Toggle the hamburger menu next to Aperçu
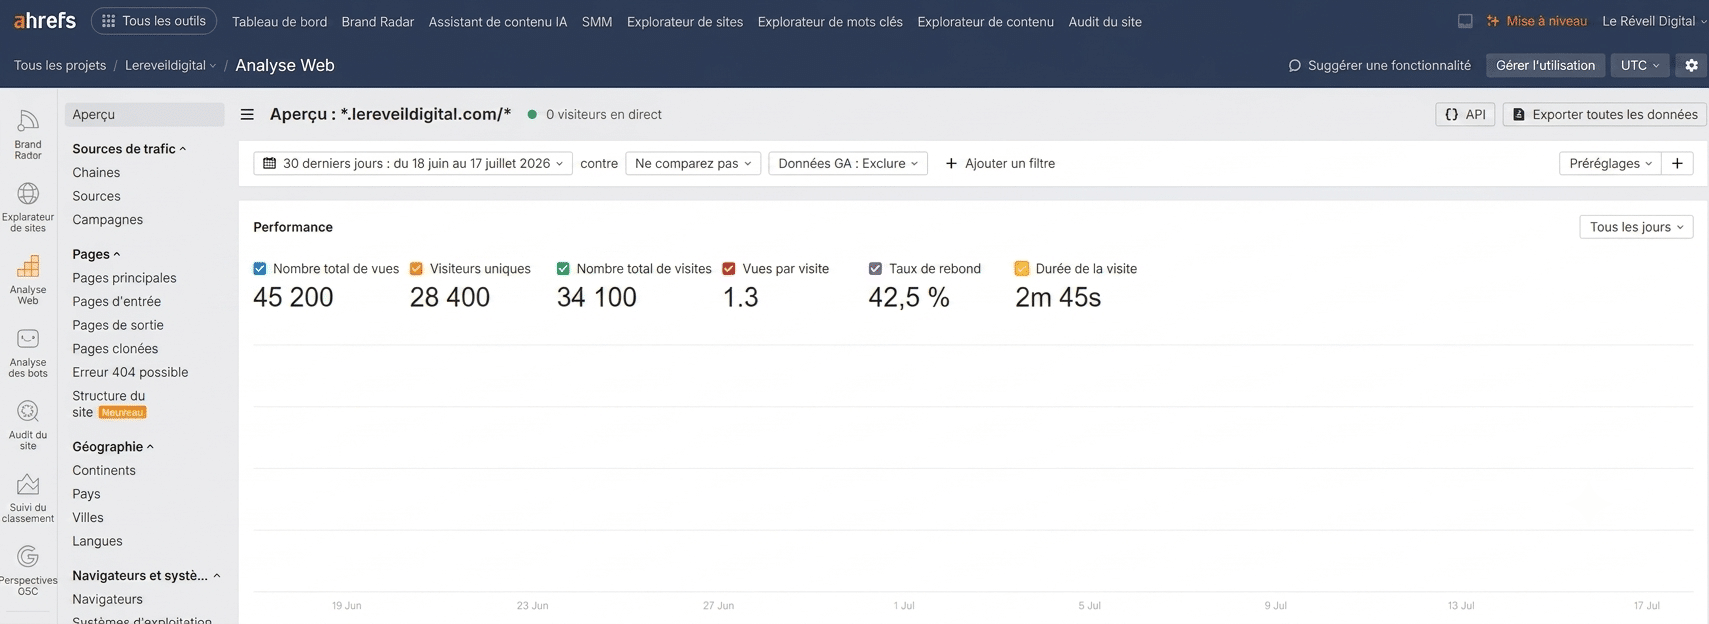1709x624 pixels. pyautogui.click(x=247, y=115)
